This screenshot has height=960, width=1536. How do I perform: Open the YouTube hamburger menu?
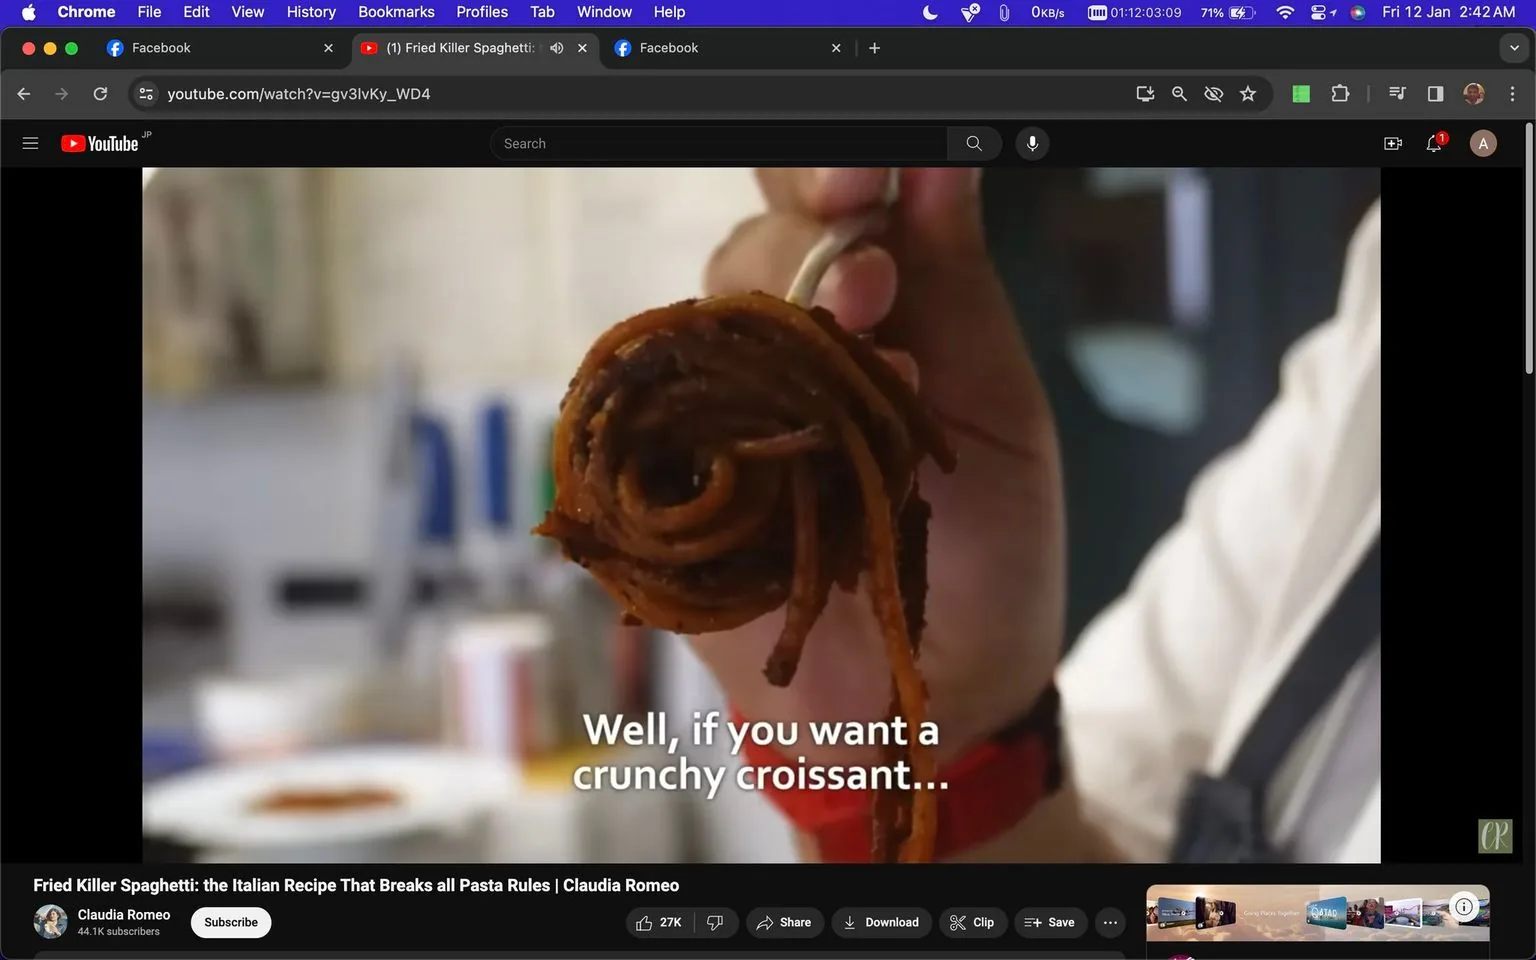[x=30, y=143]
